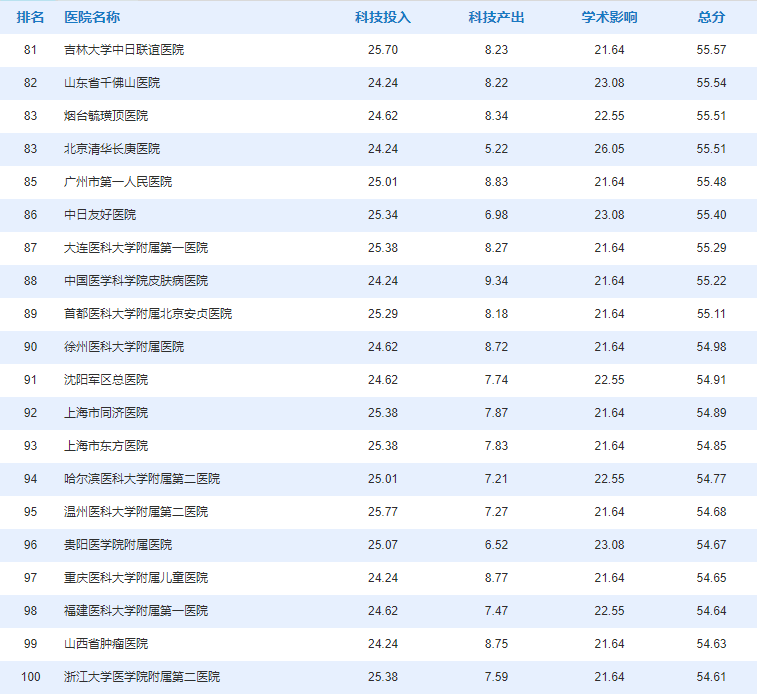Click total score 54.85
Viewport: 757px width, 694px height.
coord(711,445)
